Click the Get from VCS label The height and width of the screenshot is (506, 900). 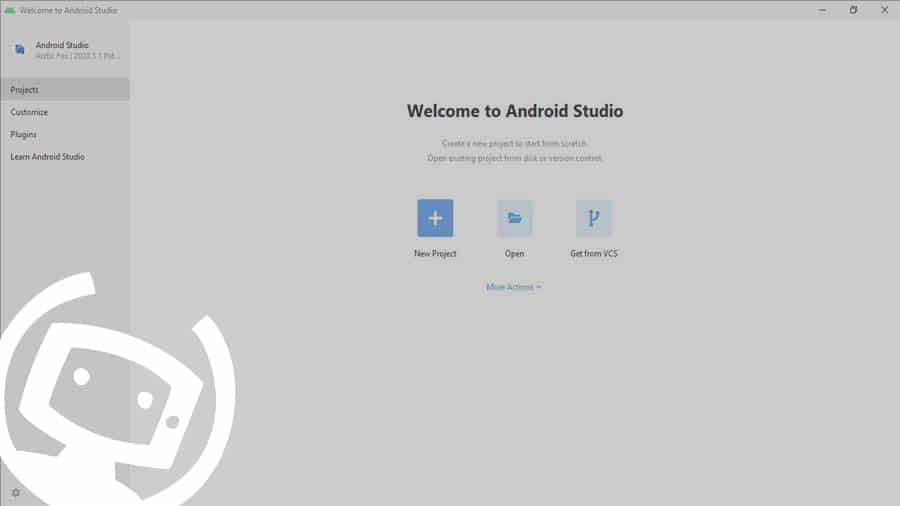(x=593, y=253)
